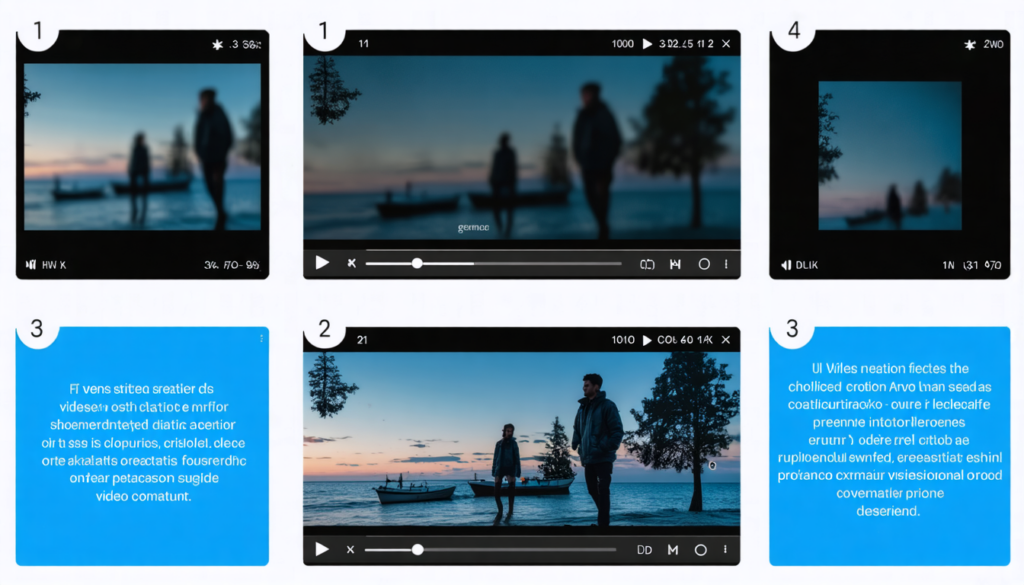Viewport: 1024px width, 585px height.
Task: Click the star icon next to 2WO
Action: (969, 45)
